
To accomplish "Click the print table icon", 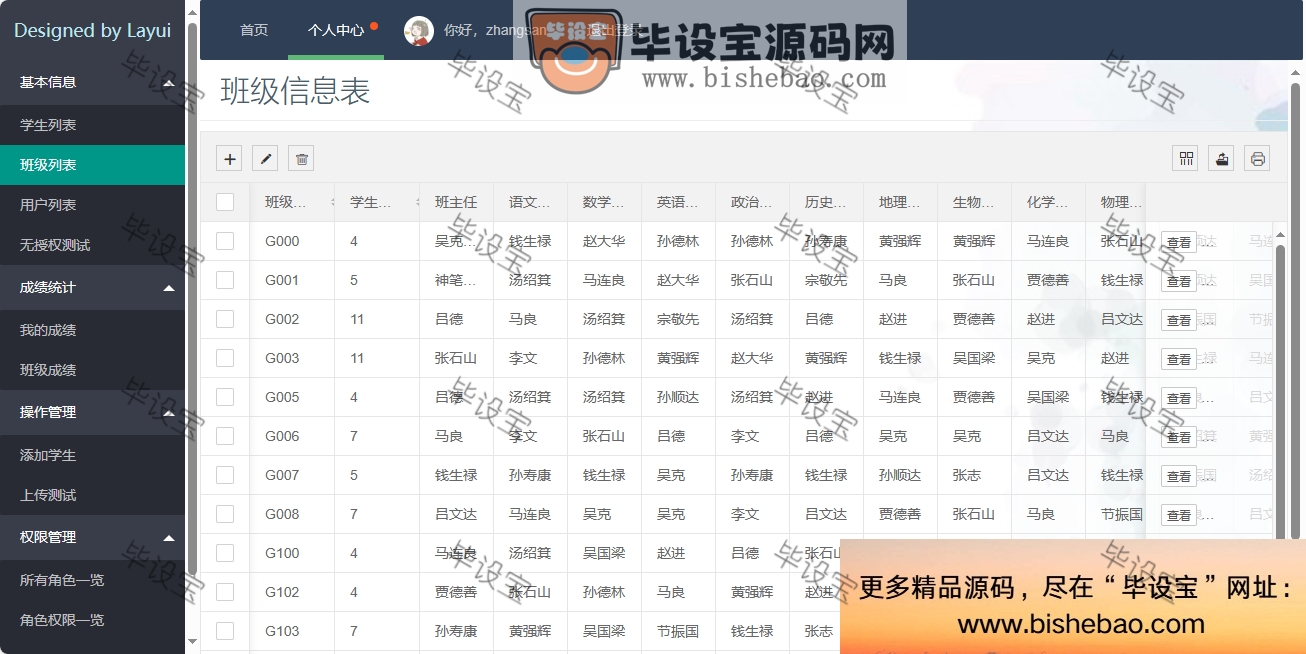I will click(1258, 158).
